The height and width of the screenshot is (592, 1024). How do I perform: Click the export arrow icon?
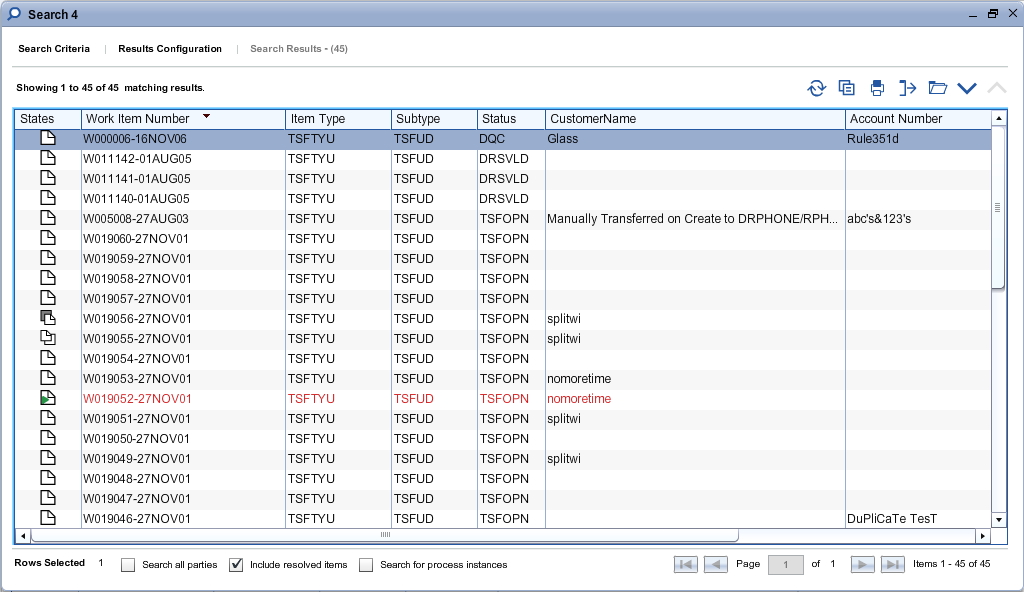[907, 88]
